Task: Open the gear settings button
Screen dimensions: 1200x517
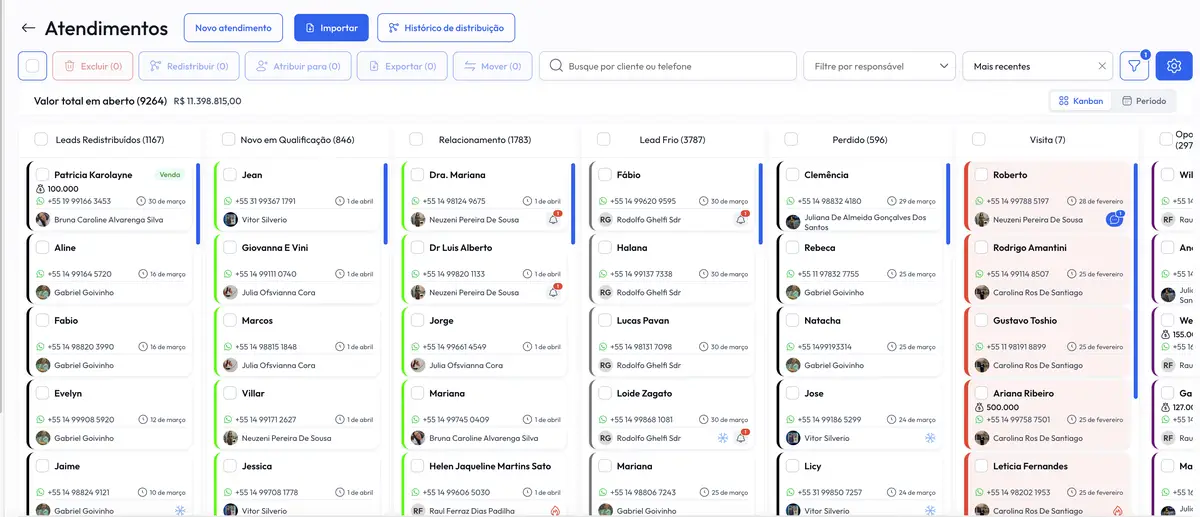Action: (1174, 66)
